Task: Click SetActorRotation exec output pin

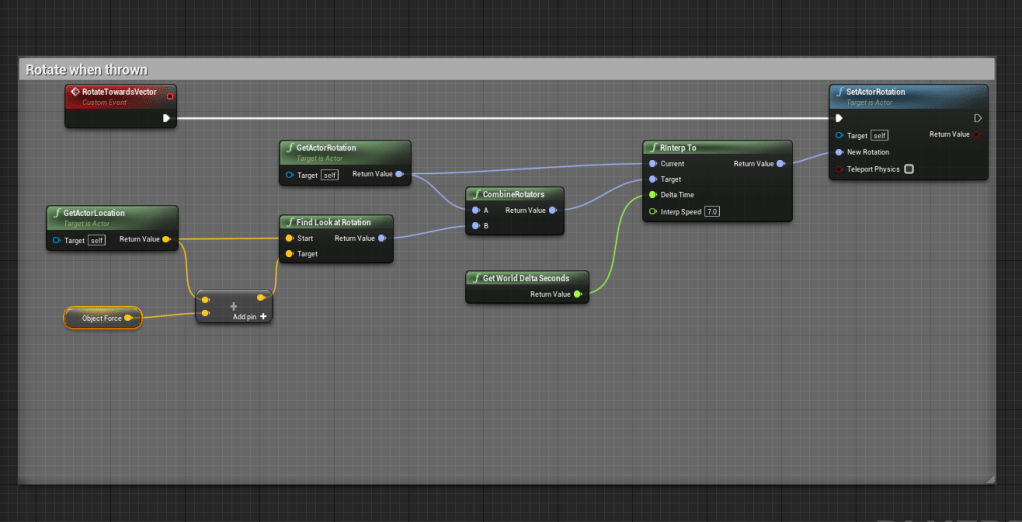Action: [977, 118]
